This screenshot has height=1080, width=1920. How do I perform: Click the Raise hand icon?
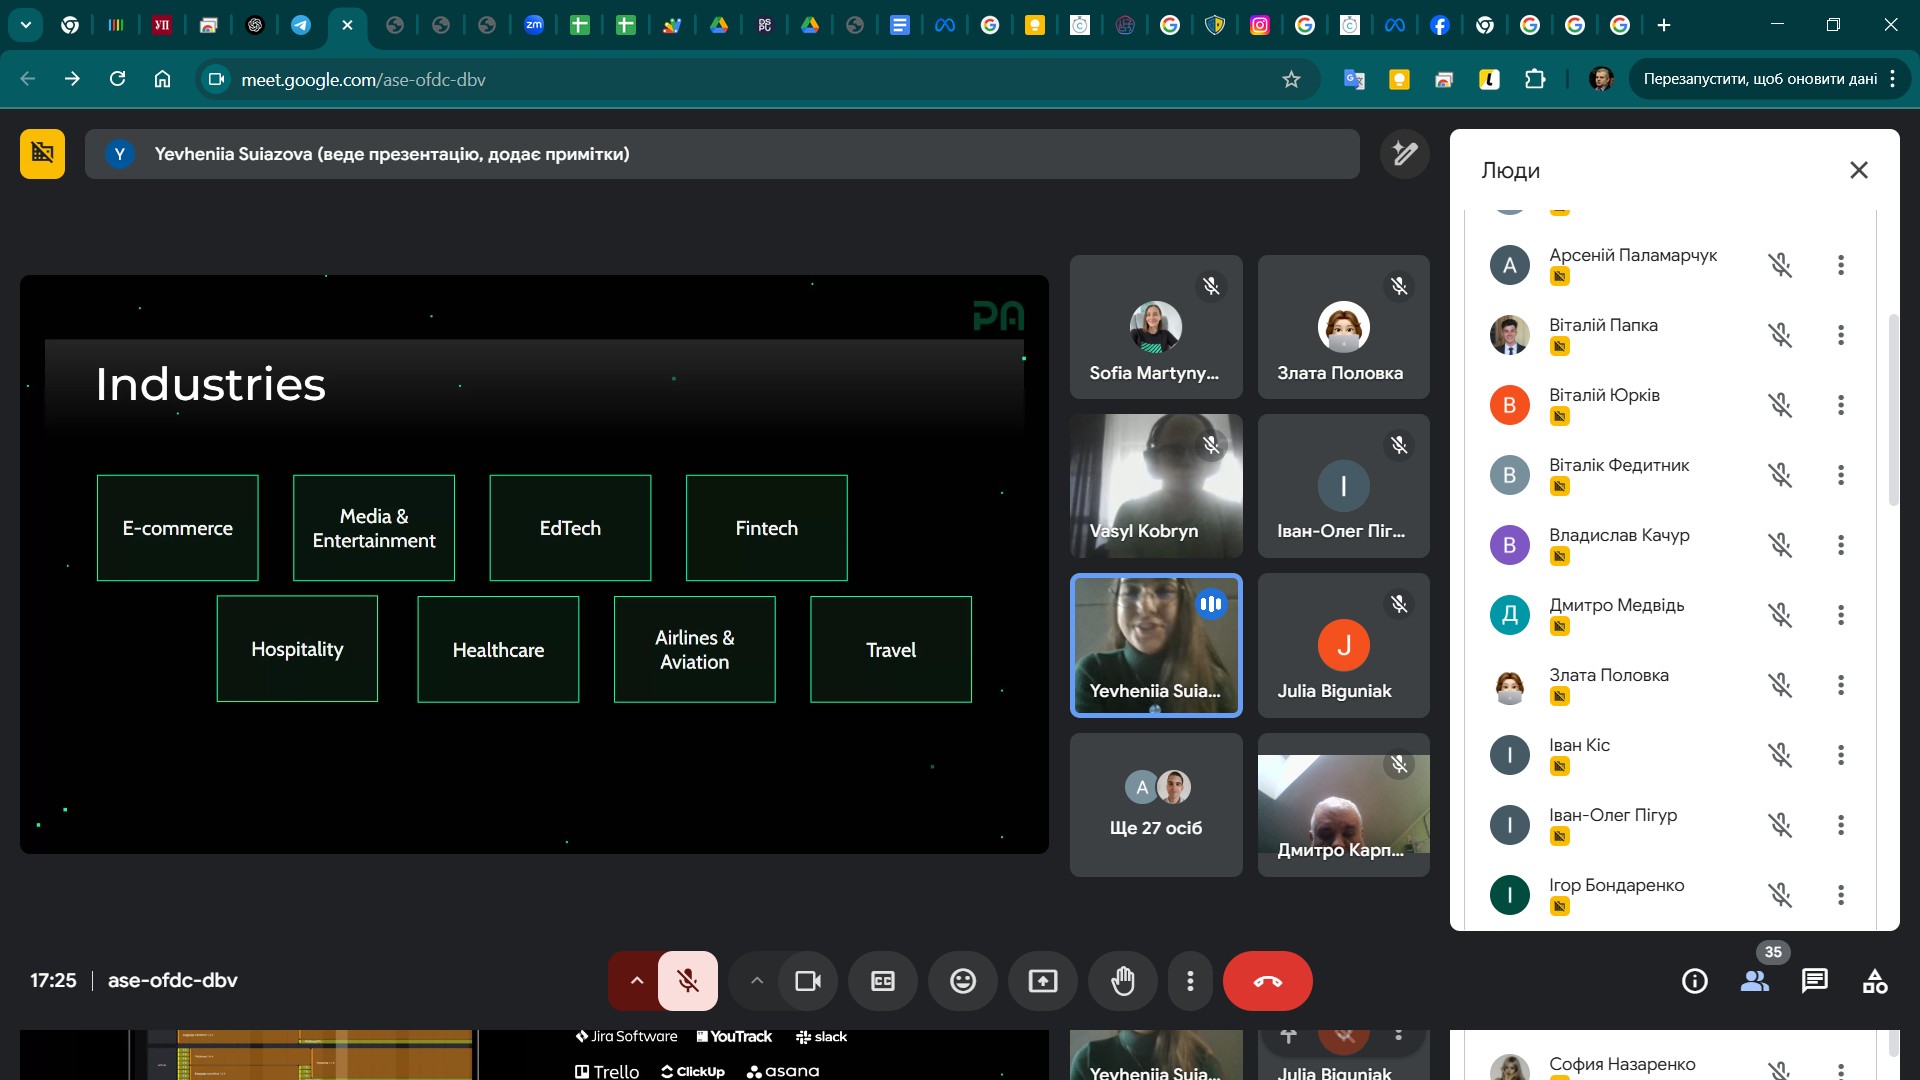pos(1122,981)
